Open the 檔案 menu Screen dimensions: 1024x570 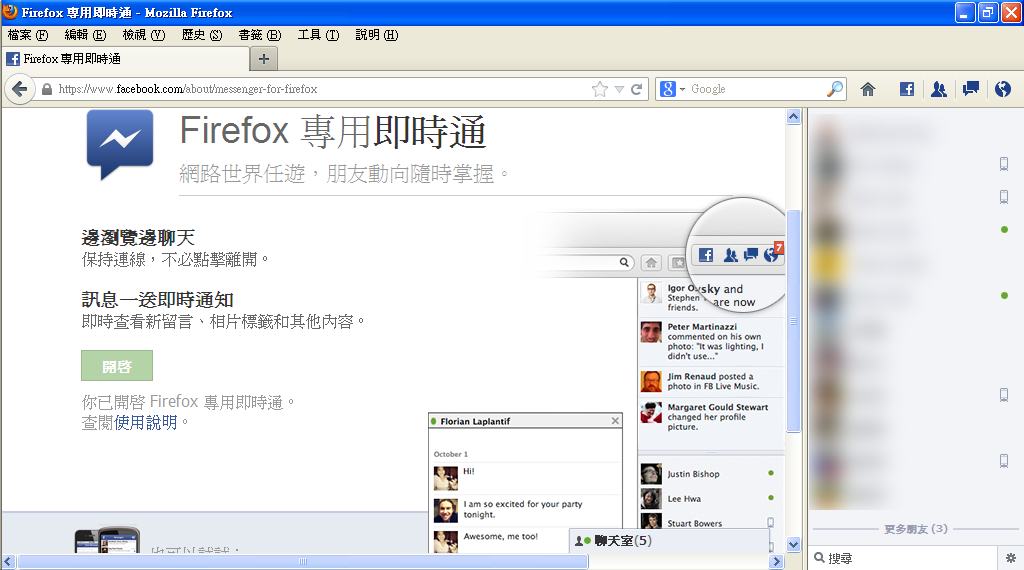click(x=28, y=35)
